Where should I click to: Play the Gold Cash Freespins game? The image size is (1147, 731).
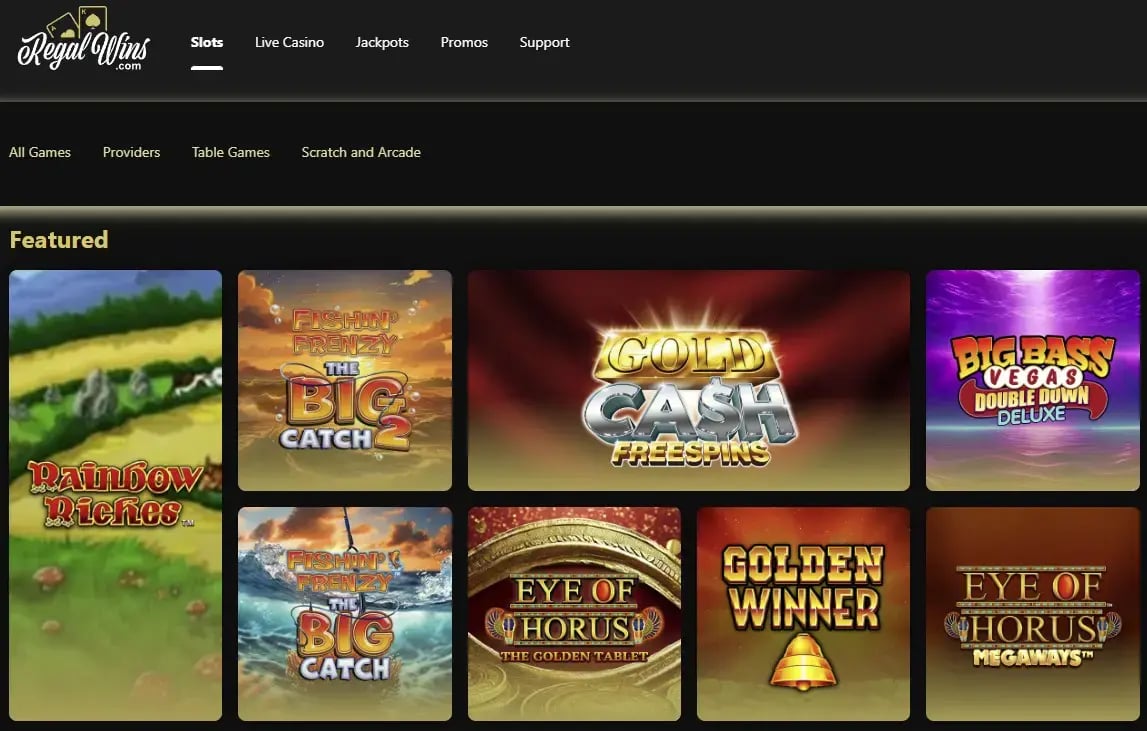688,381
